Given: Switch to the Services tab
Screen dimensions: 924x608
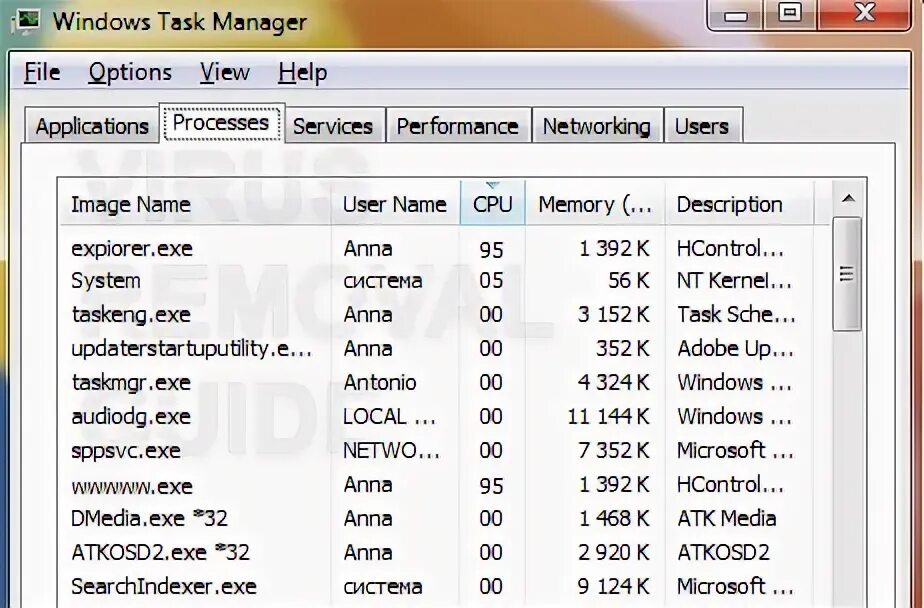Looking at the screenshot, I should pos(334,125).
